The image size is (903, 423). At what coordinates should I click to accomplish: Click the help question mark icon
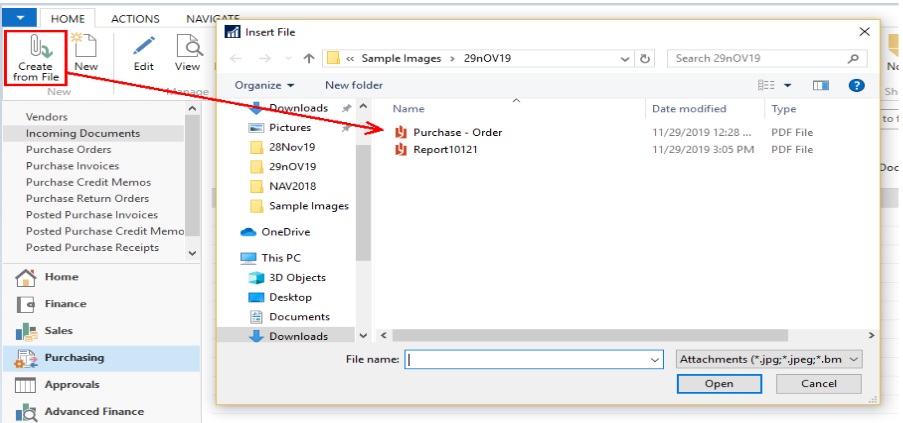[x=856, y=86]
